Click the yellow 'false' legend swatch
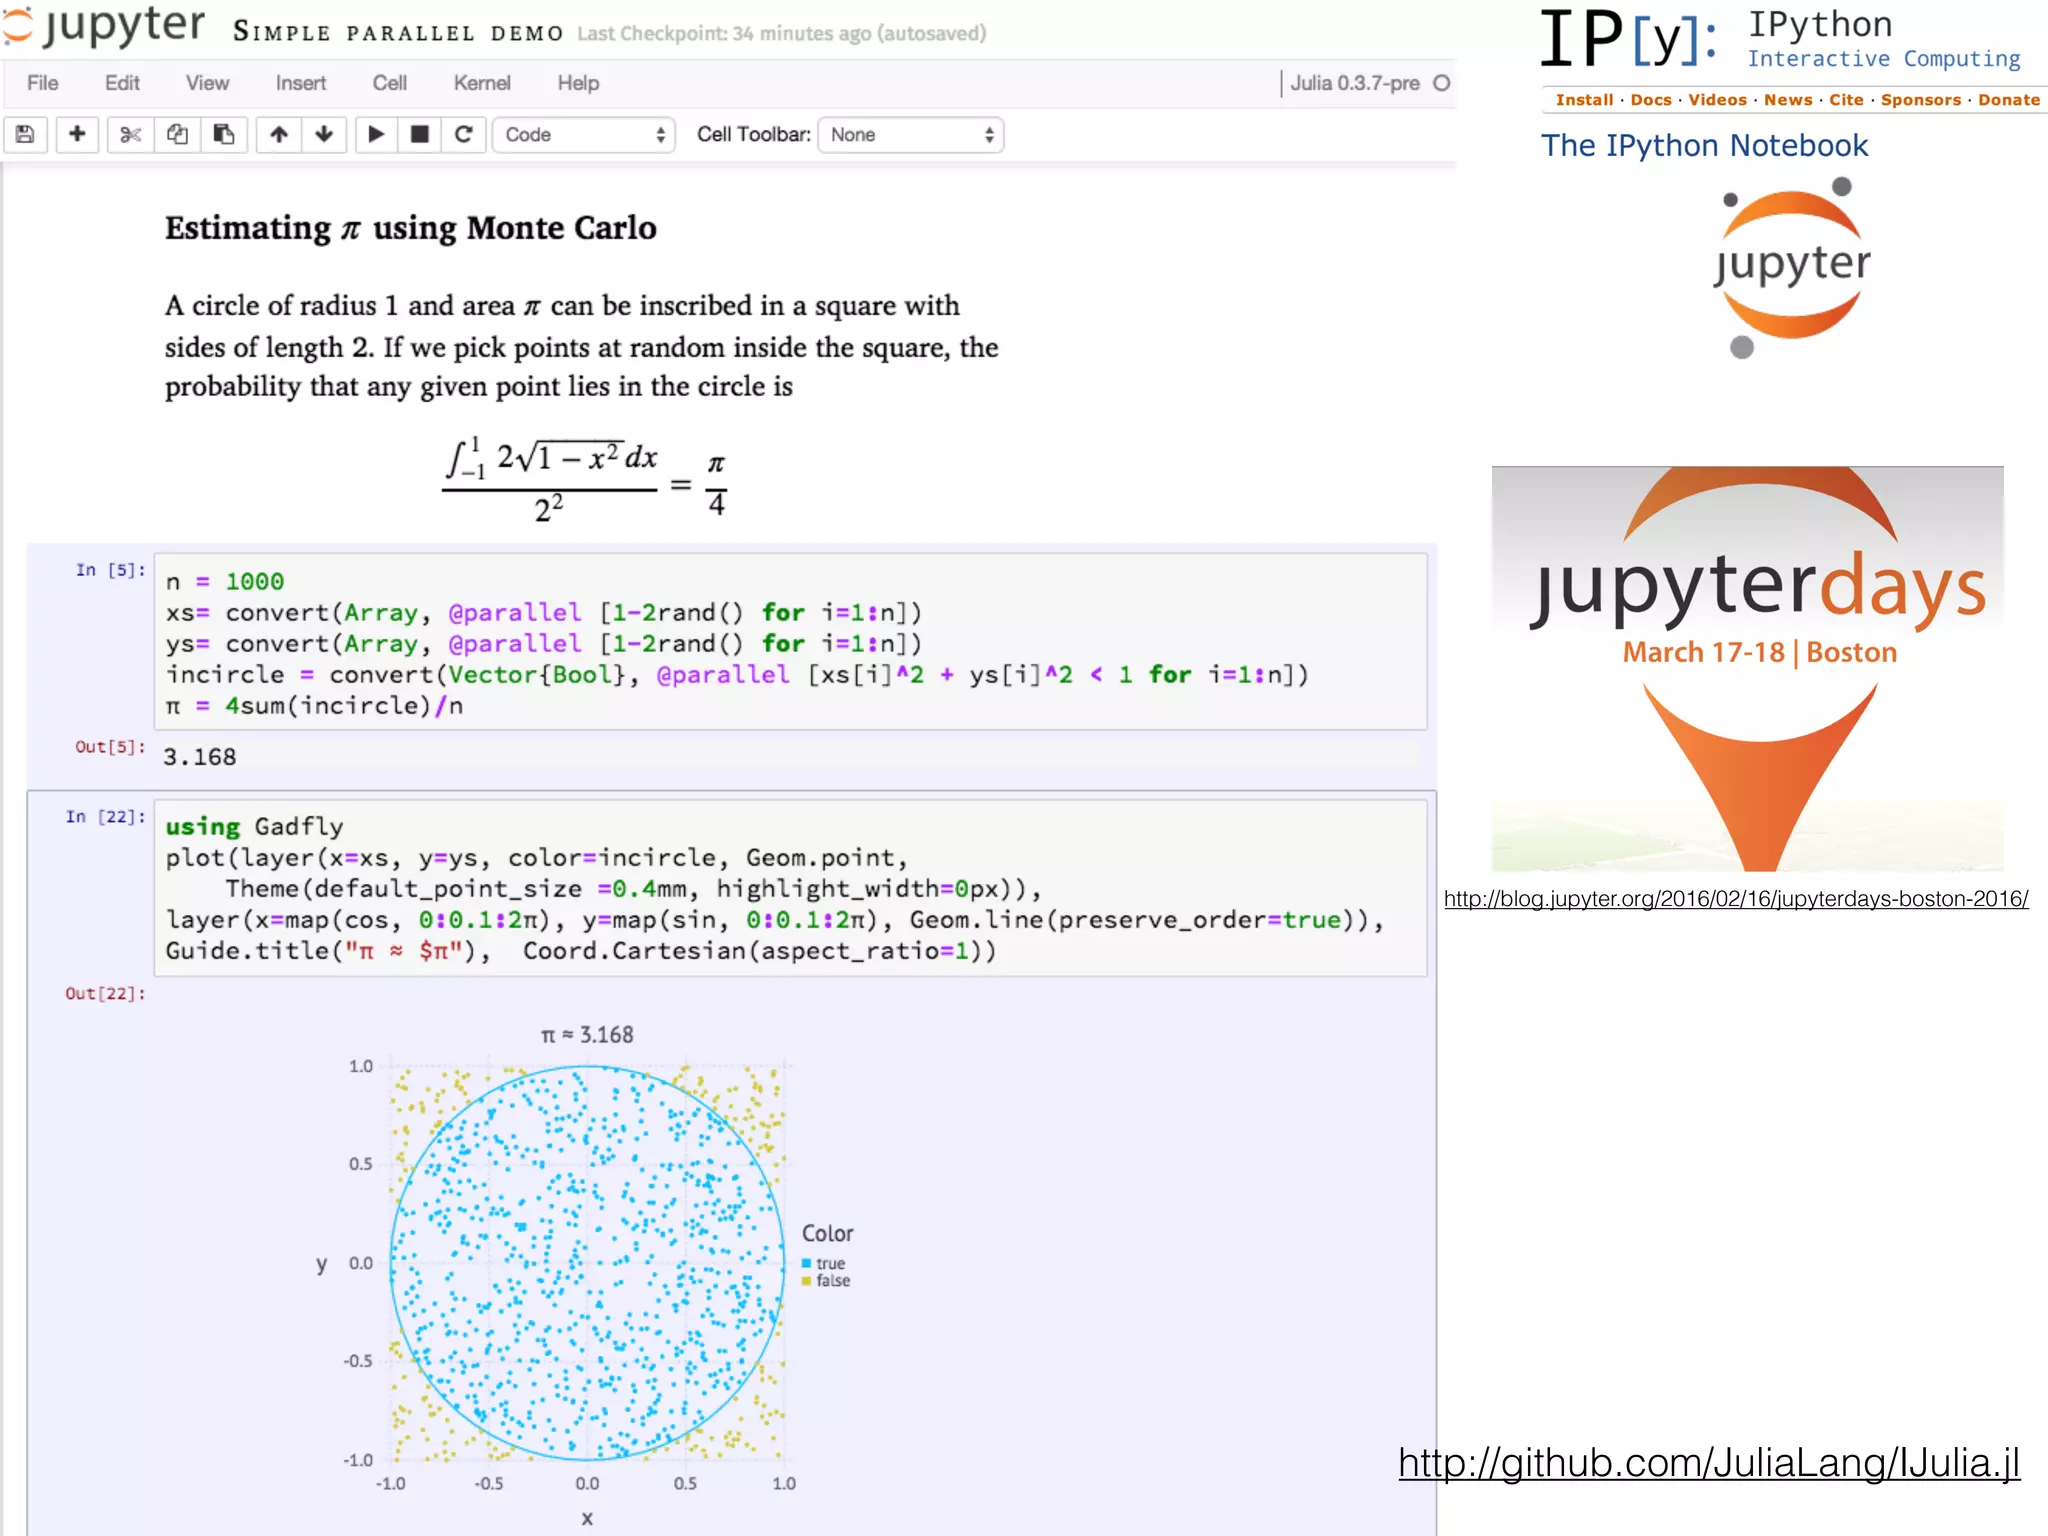This screenshot has width=2048, height=1536. [x=806, y=1281]
